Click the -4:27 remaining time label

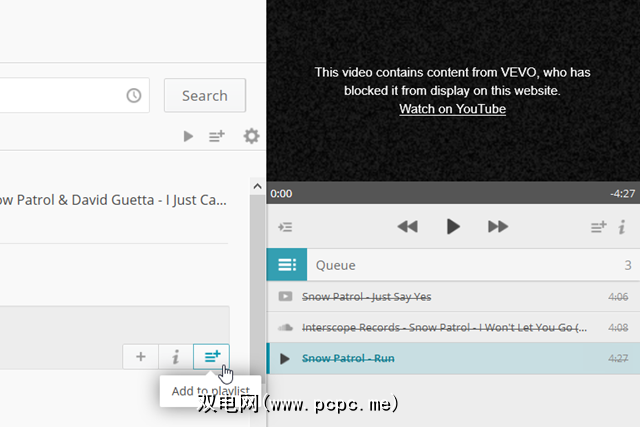(622, 193)
